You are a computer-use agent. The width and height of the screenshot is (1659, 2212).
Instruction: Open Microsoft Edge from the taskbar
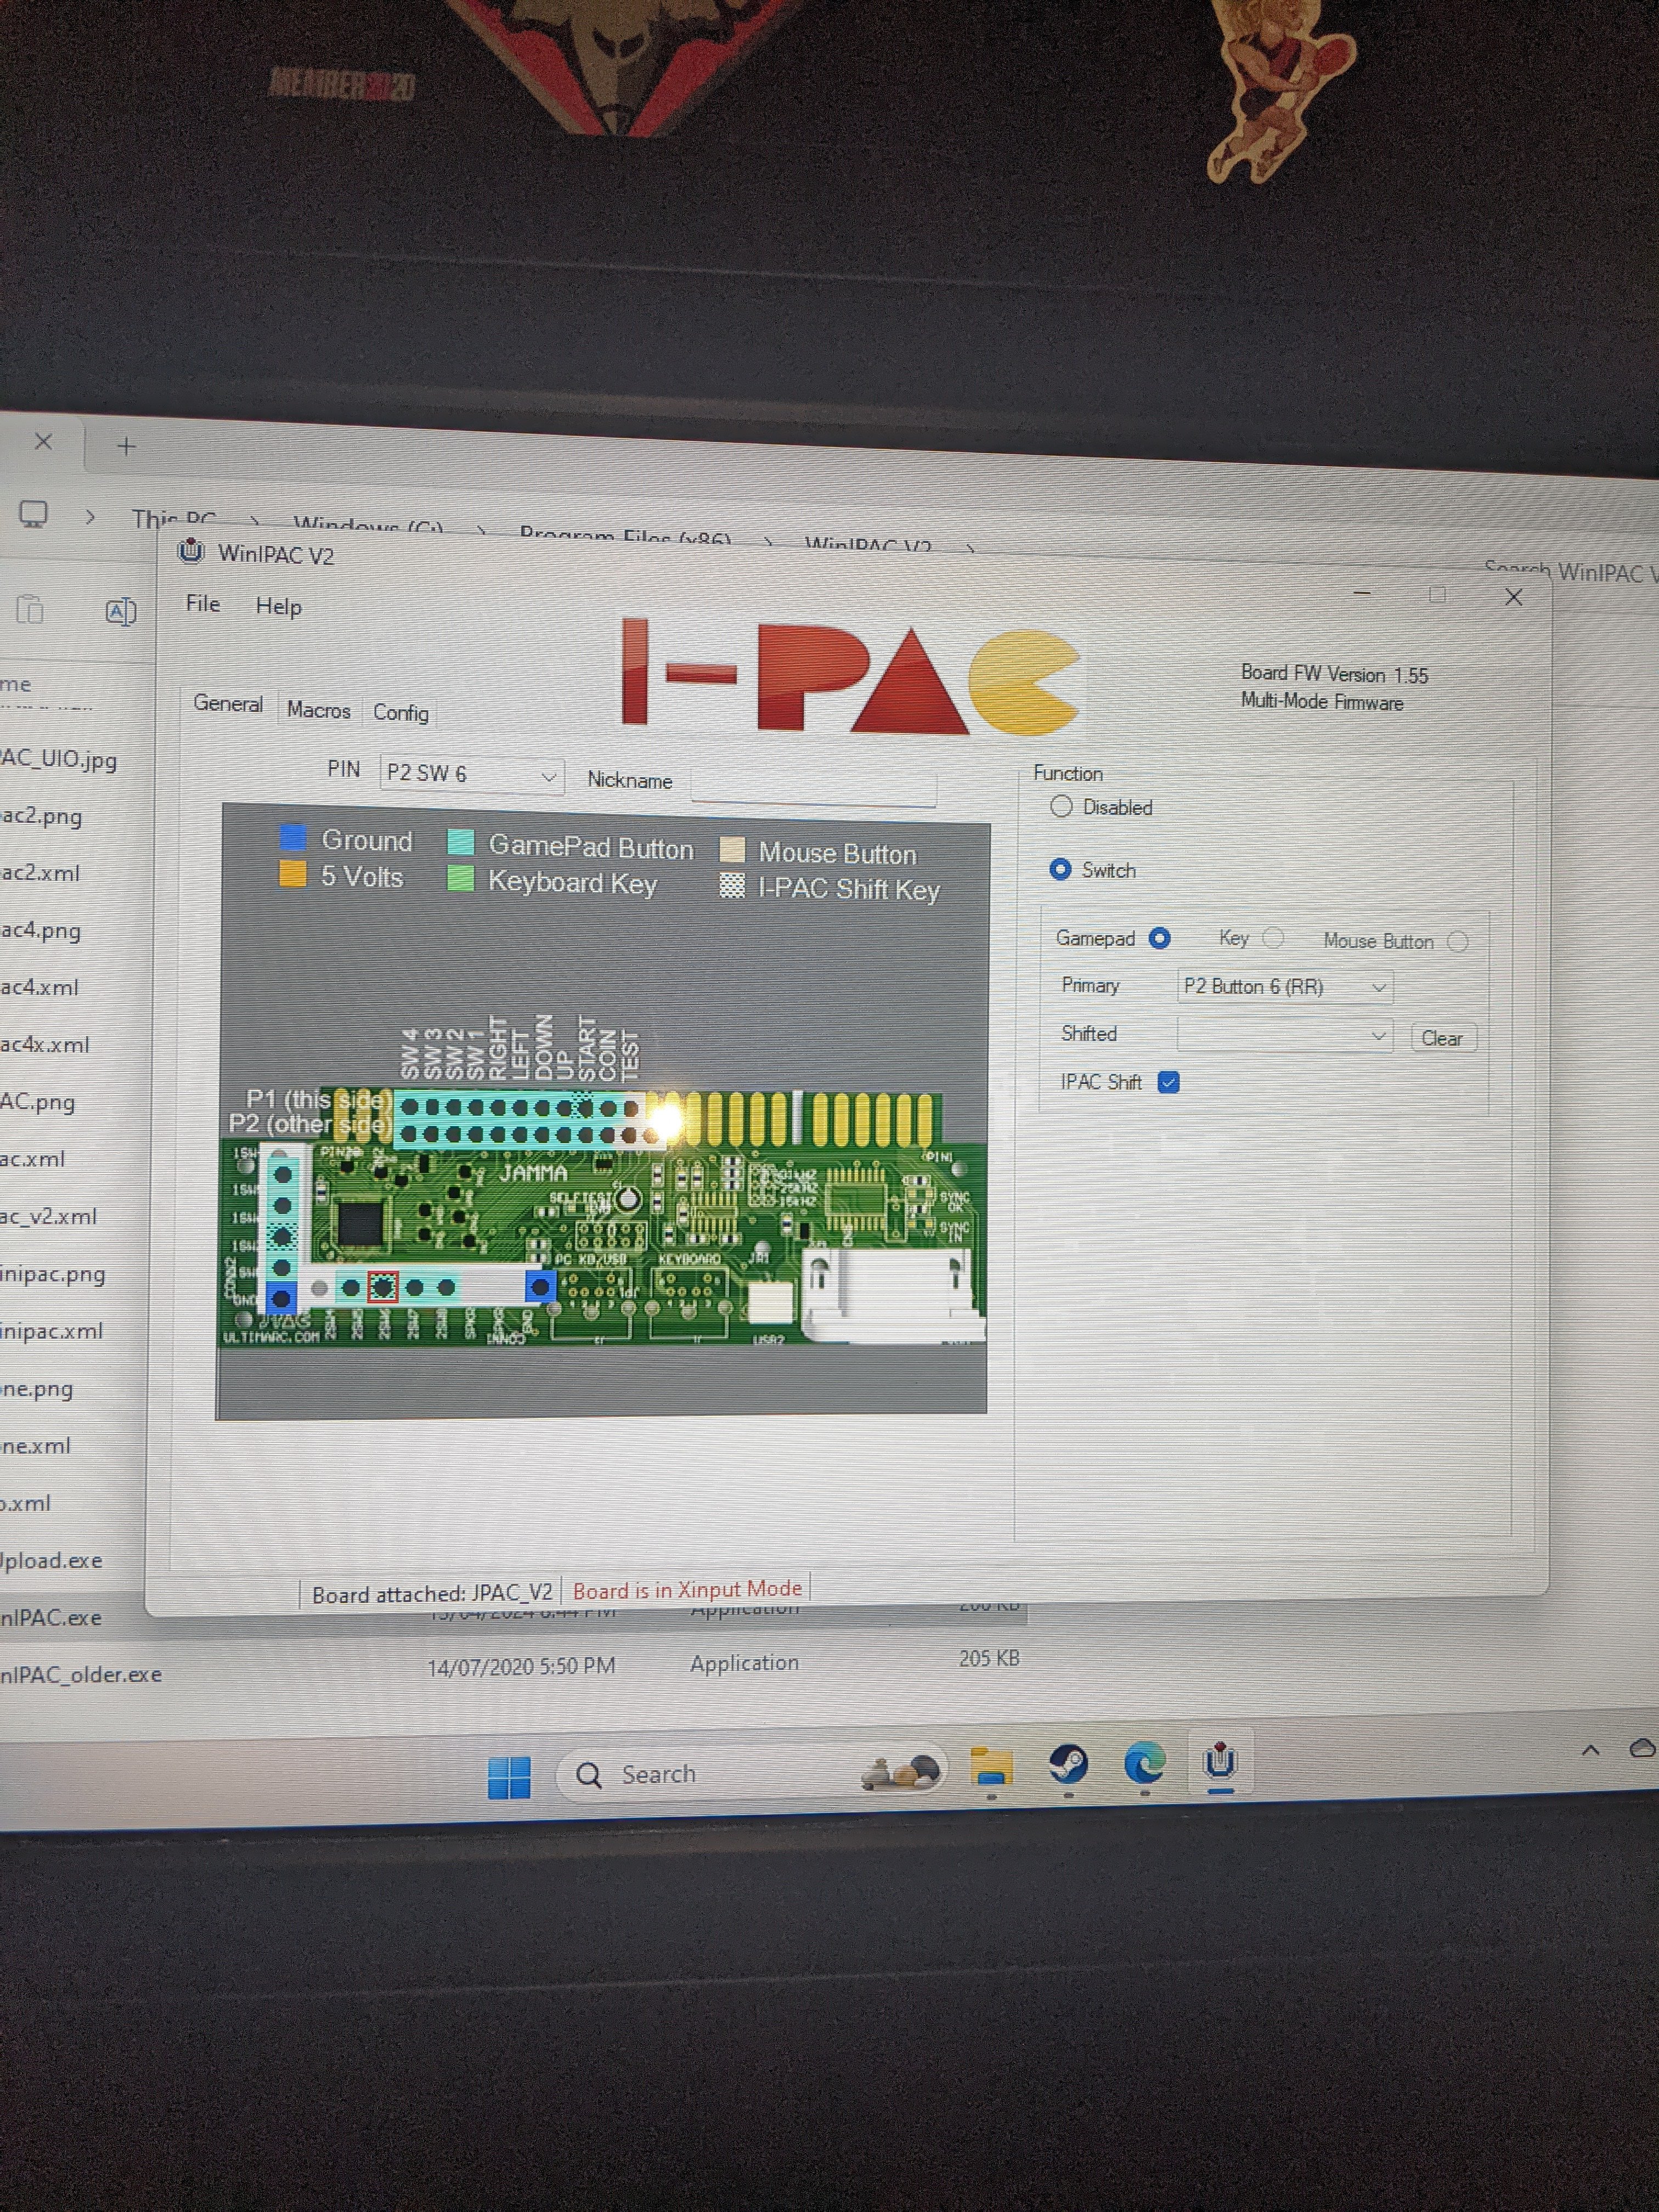click(1144, 1762)
